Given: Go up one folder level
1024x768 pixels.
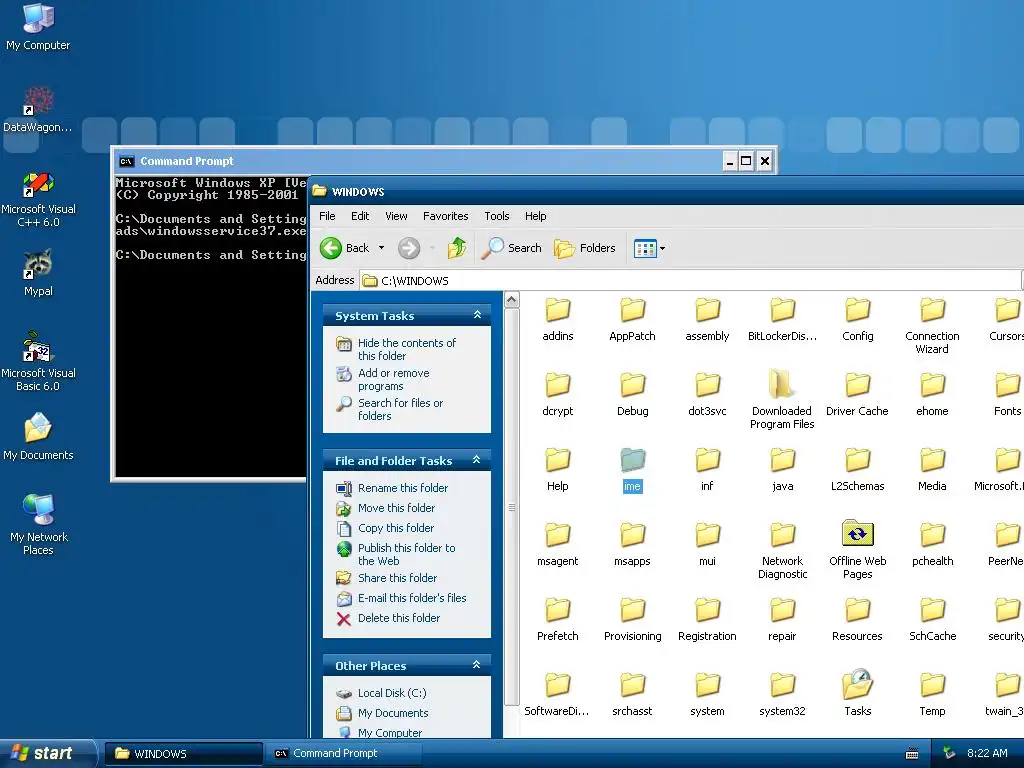Looking at the screenshot, I should (x=457, y=248).
